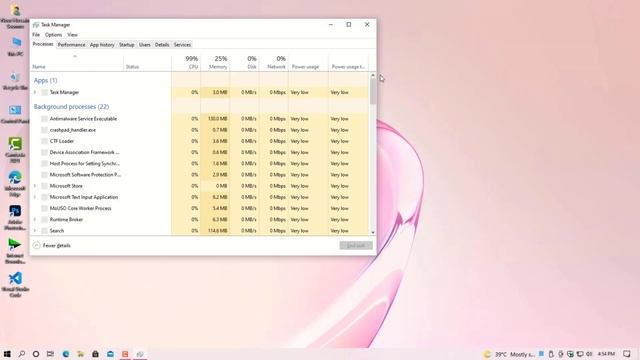Open This PC desktop shortcut
This screenshot has width=640, height=360.
coord(16,46)
